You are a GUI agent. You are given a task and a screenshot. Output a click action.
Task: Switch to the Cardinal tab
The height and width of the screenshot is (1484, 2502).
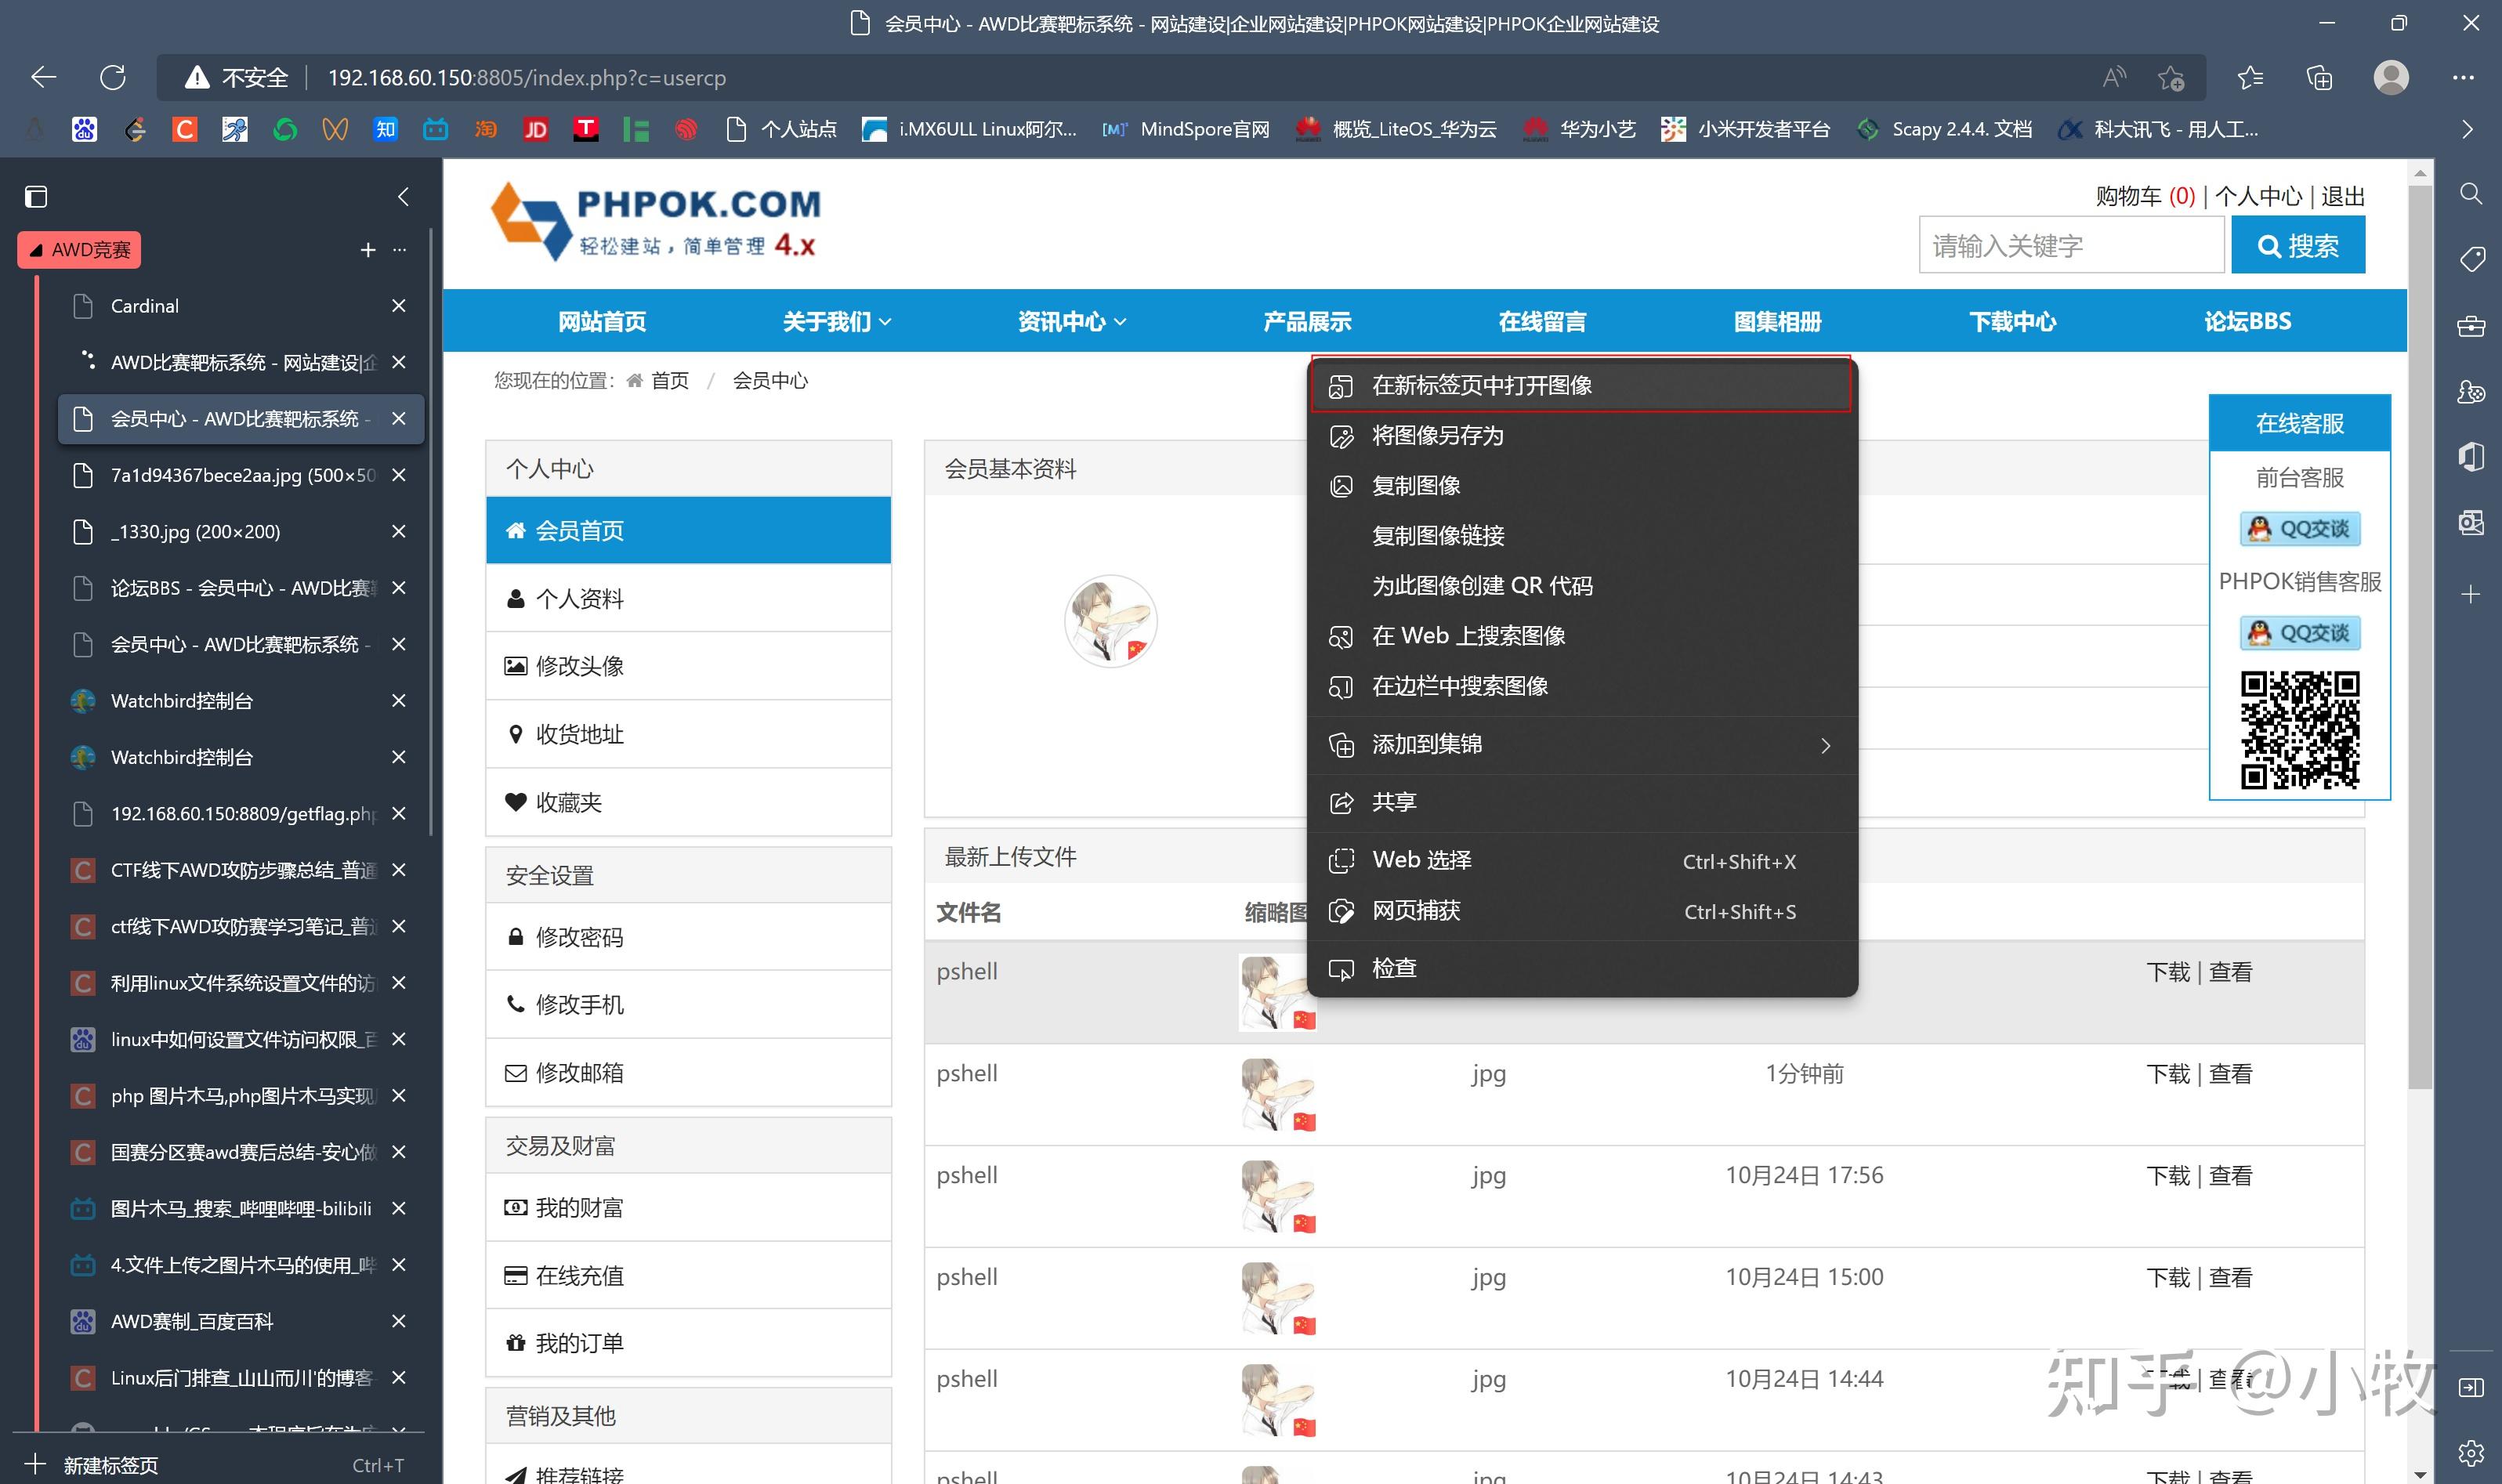(144, 305)
